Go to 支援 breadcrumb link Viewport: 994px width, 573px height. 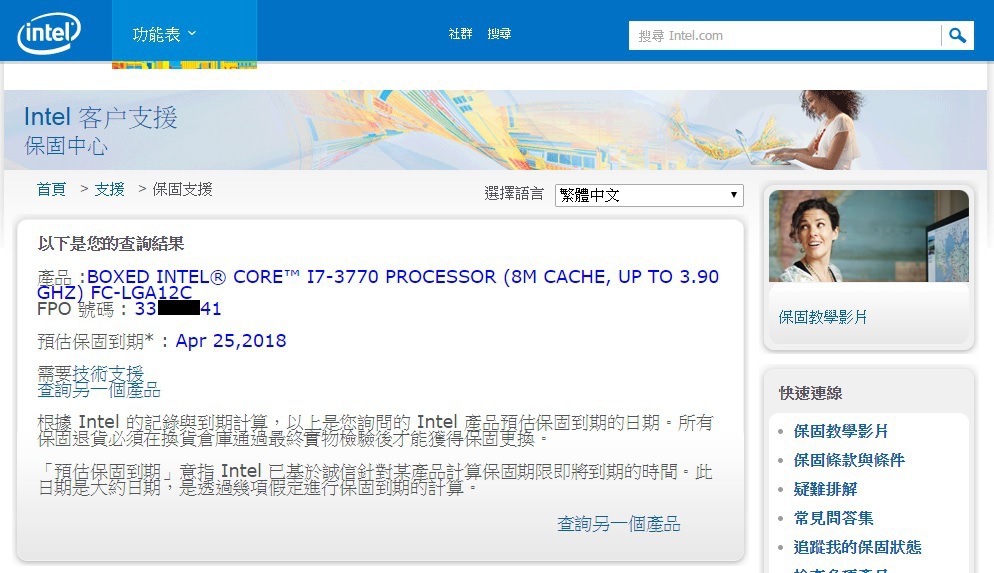(x=109, y=189)
